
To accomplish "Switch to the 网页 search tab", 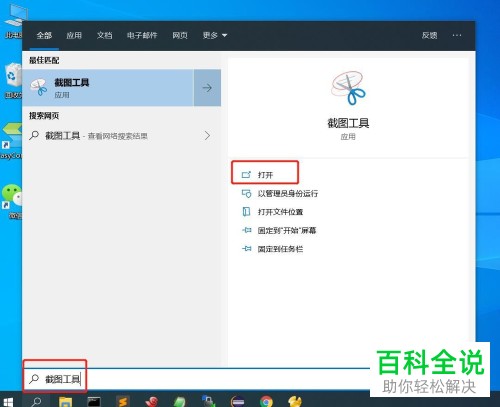I will 180,35.
